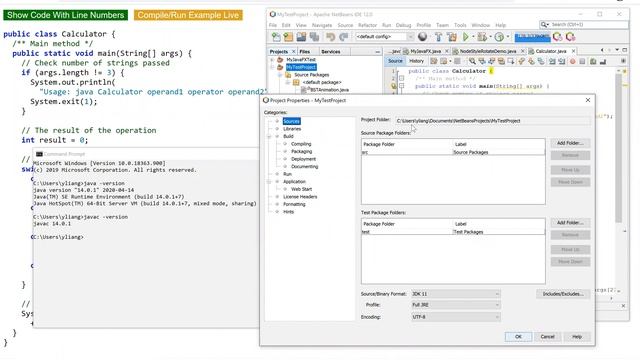Switch to the History editor view
640x360 pixels.
tap(416, 61)
